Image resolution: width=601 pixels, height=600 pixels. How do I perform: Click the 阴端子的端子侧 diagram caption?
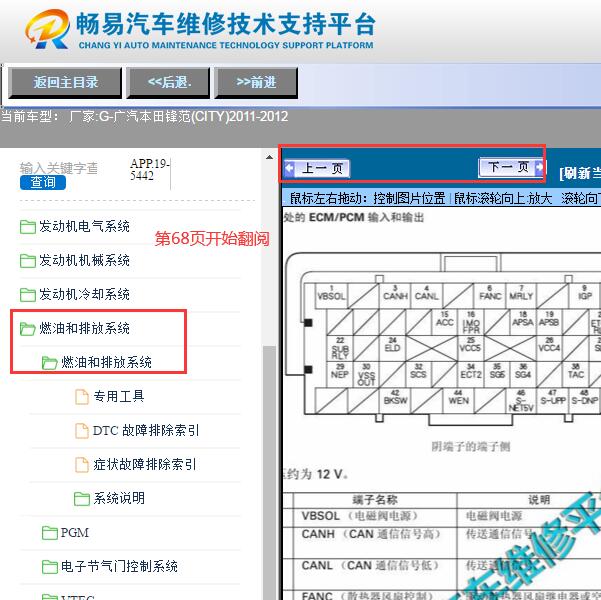click(471, 447)
